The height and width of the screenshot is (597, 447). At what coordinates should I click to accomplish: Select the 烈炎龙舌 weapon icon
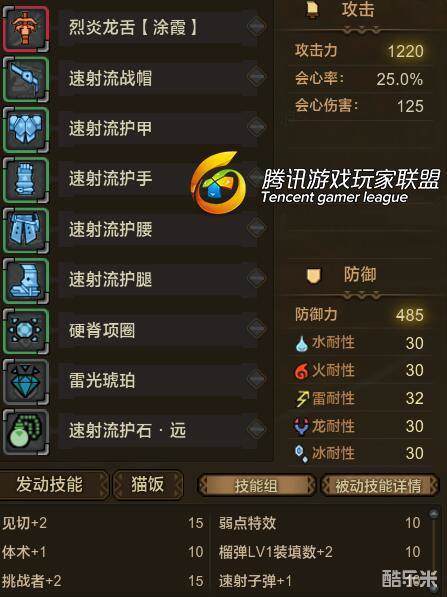coord(26,27)
